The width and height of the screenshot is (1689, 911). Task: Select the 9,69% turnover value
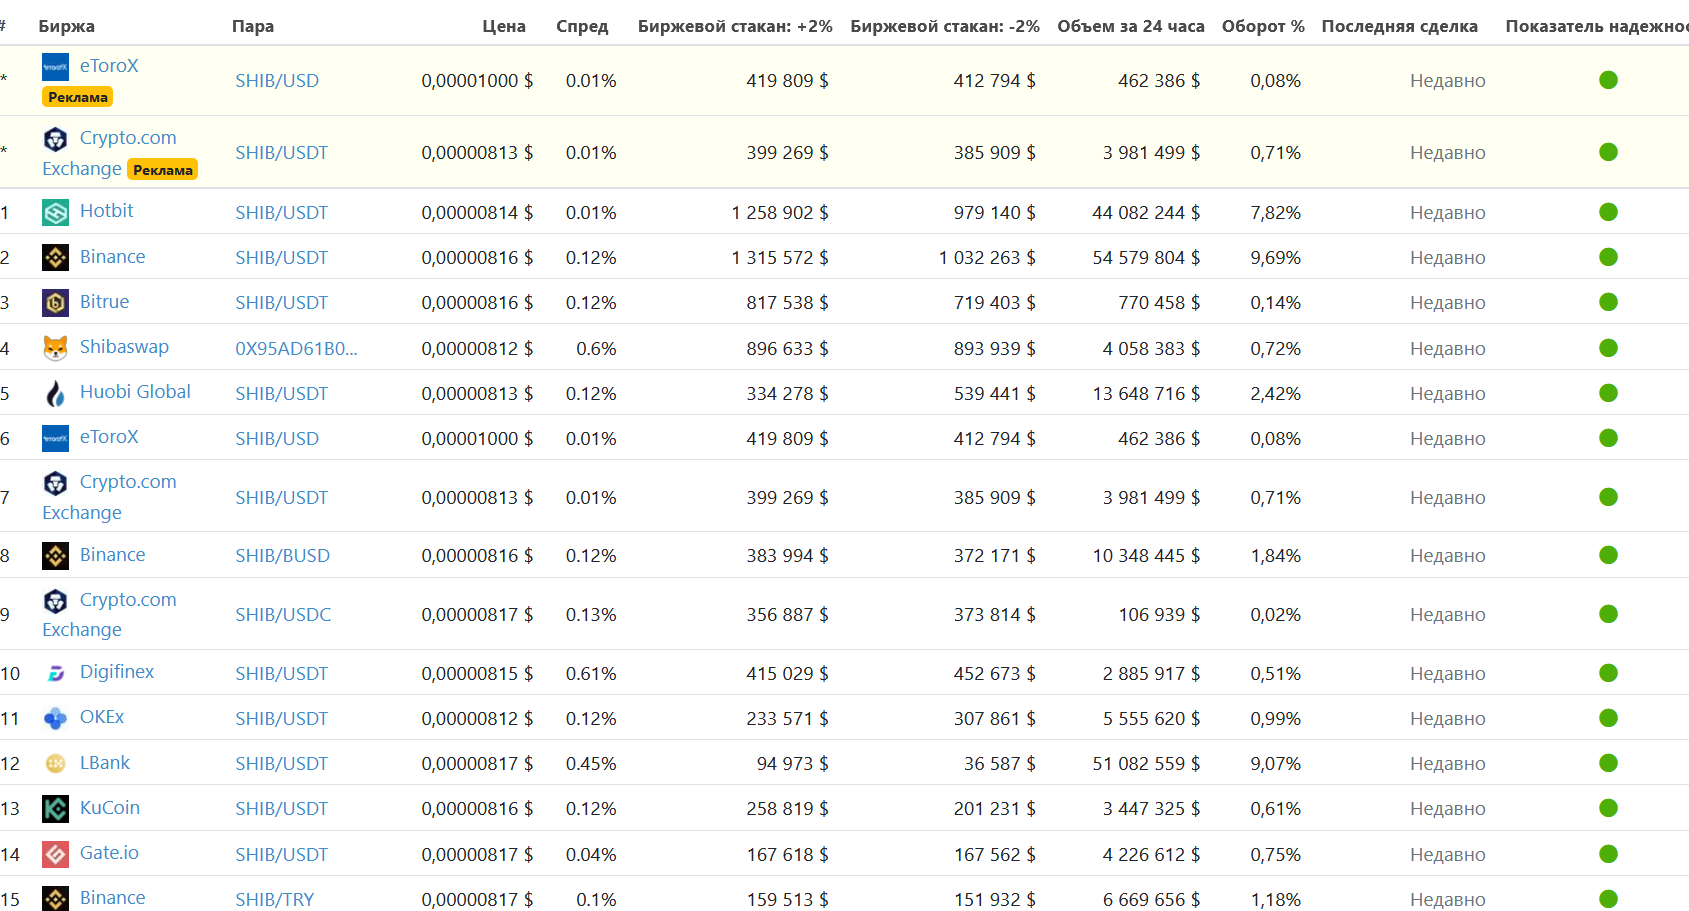click(x=1275, y=258)
